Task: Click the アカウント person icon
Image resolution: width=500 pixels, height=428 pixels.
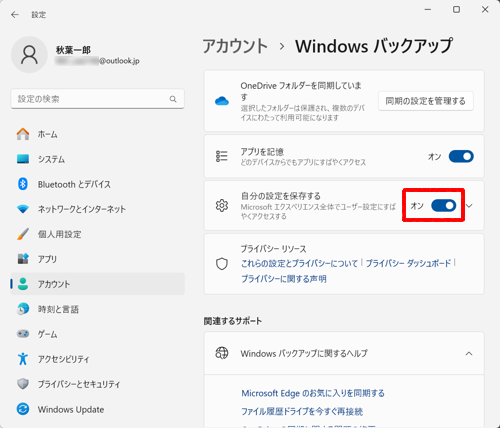Action: point(23,284)
